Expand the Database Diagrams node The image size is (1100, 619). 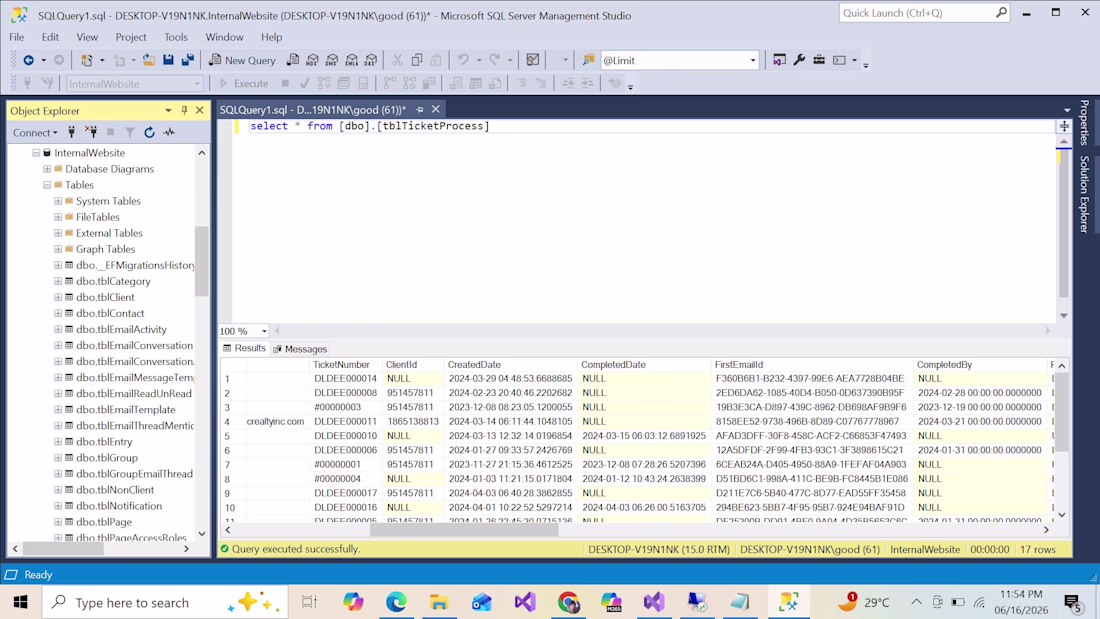point(47,169)
